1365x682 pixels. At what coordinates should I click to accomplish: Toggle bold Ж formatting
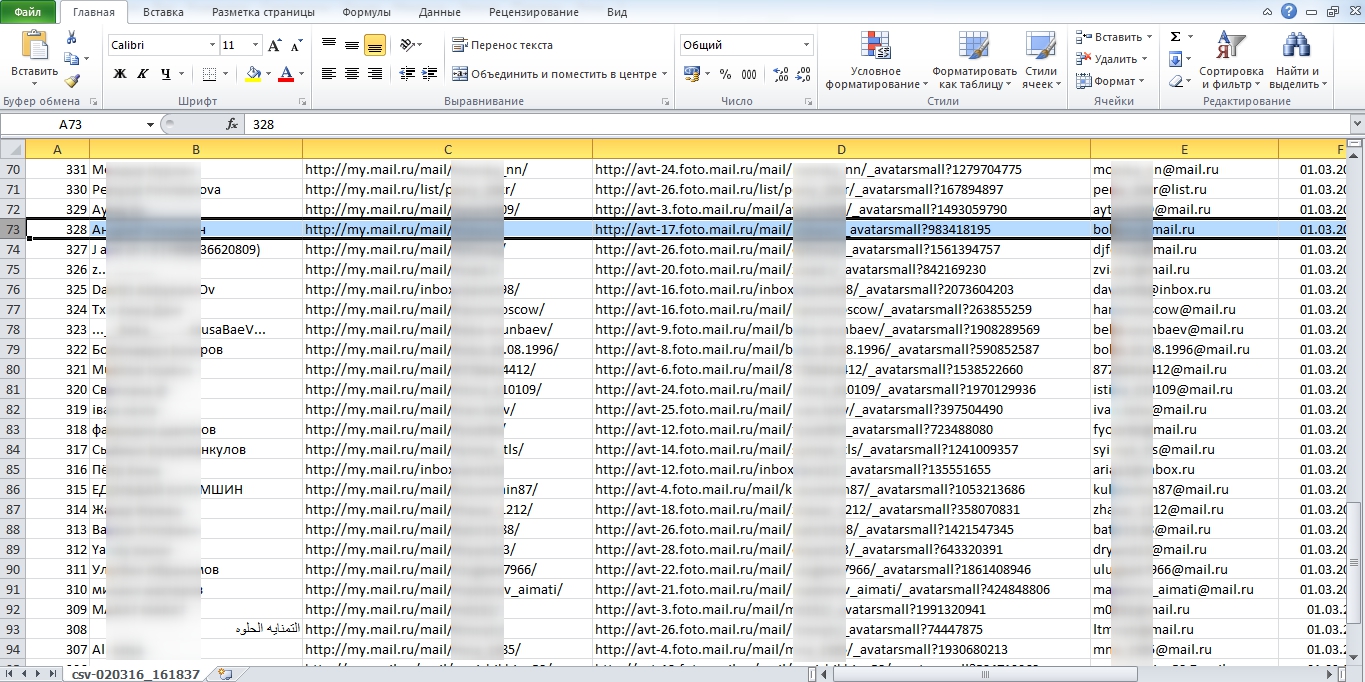pos(120,74)
